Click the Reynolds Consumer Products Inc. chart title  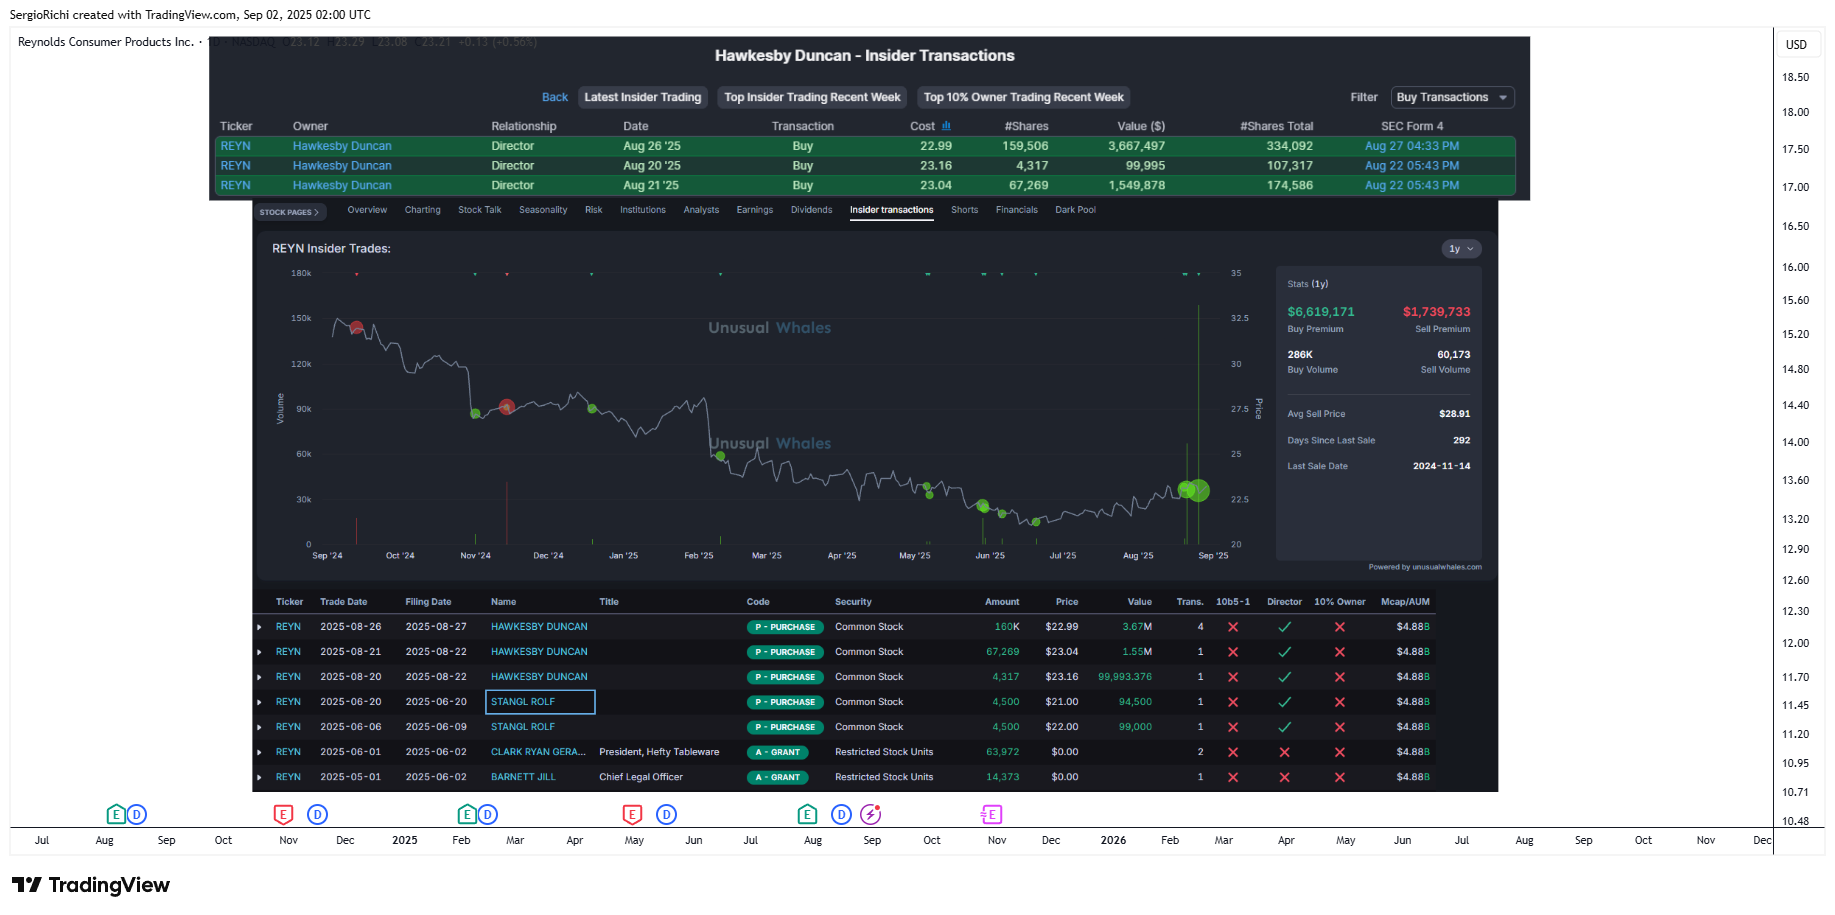pyautogui.click(x=106, y=42)
